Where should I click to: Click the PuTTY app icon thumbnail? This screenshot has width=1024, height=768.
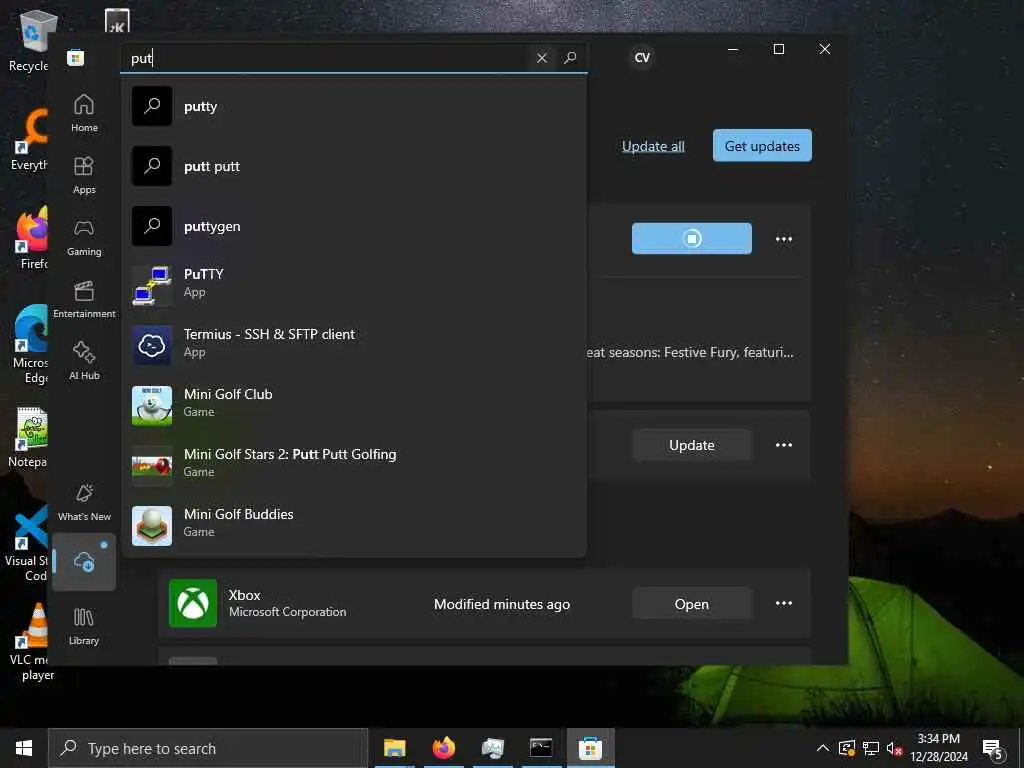152,285
